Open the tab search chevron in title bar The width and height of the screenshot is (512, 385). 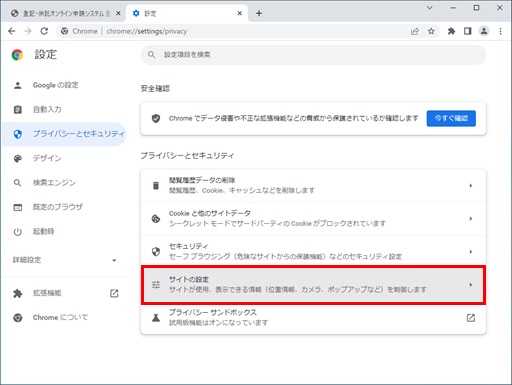click(430, 8)
